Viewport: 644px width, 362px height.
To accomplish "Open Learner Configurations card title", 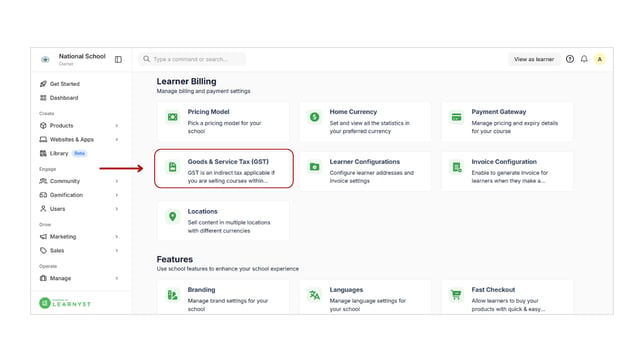I will (x=365, y=161).
